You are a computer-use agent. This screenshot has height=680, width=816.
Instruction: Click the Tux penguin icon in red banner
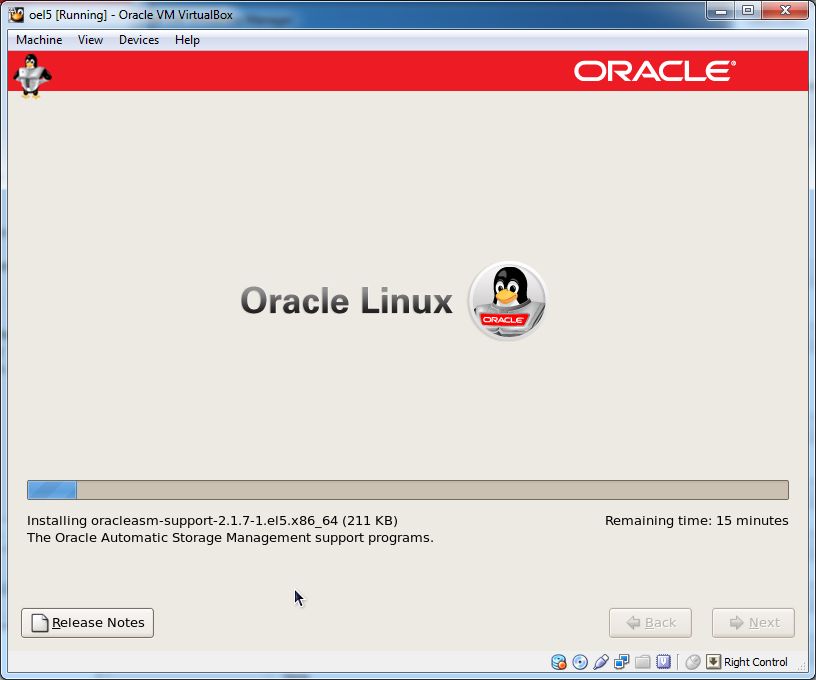tap(32, 76)
